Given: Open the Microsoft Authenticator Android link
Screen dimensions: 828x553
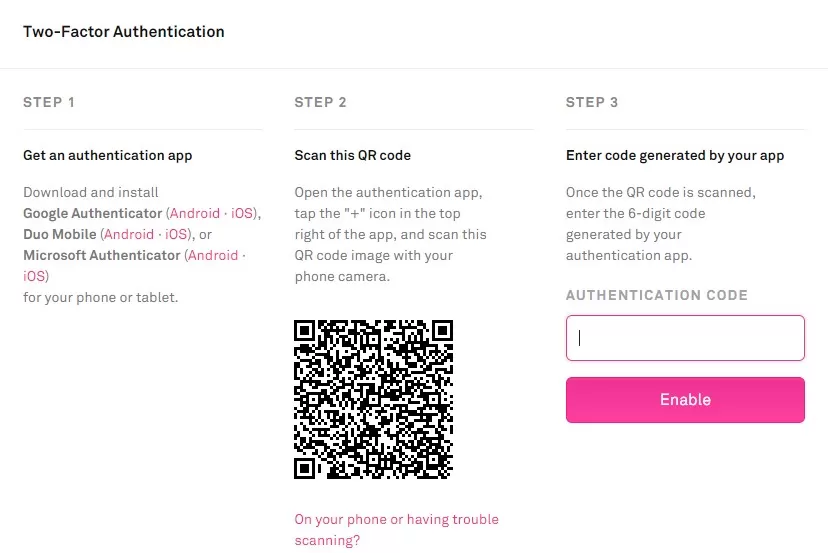Looking at the screenshot, I should (x=213, y=255).
